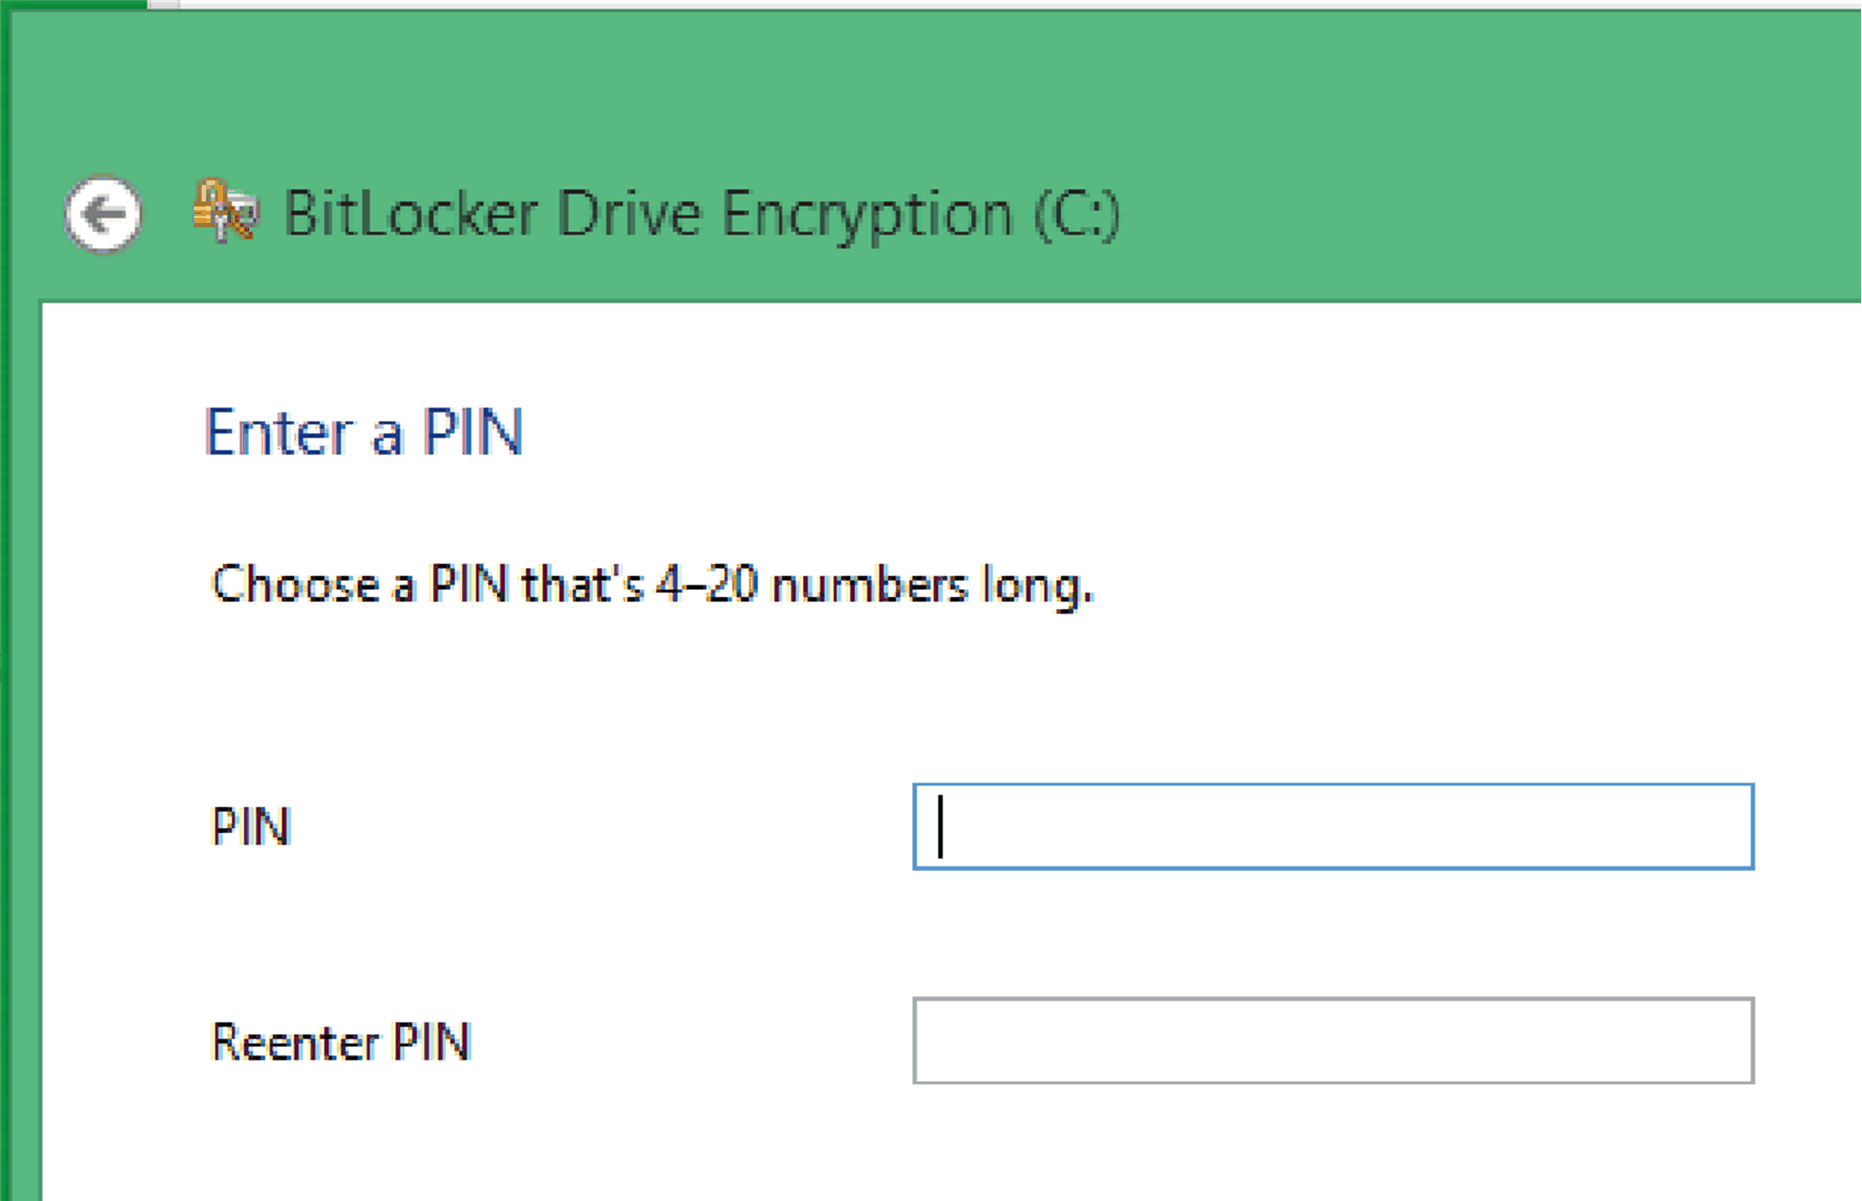The image size is (1862, 1201).
Task: Click the "Enter a PIN" heading
Action: click(x=364, y=433)
